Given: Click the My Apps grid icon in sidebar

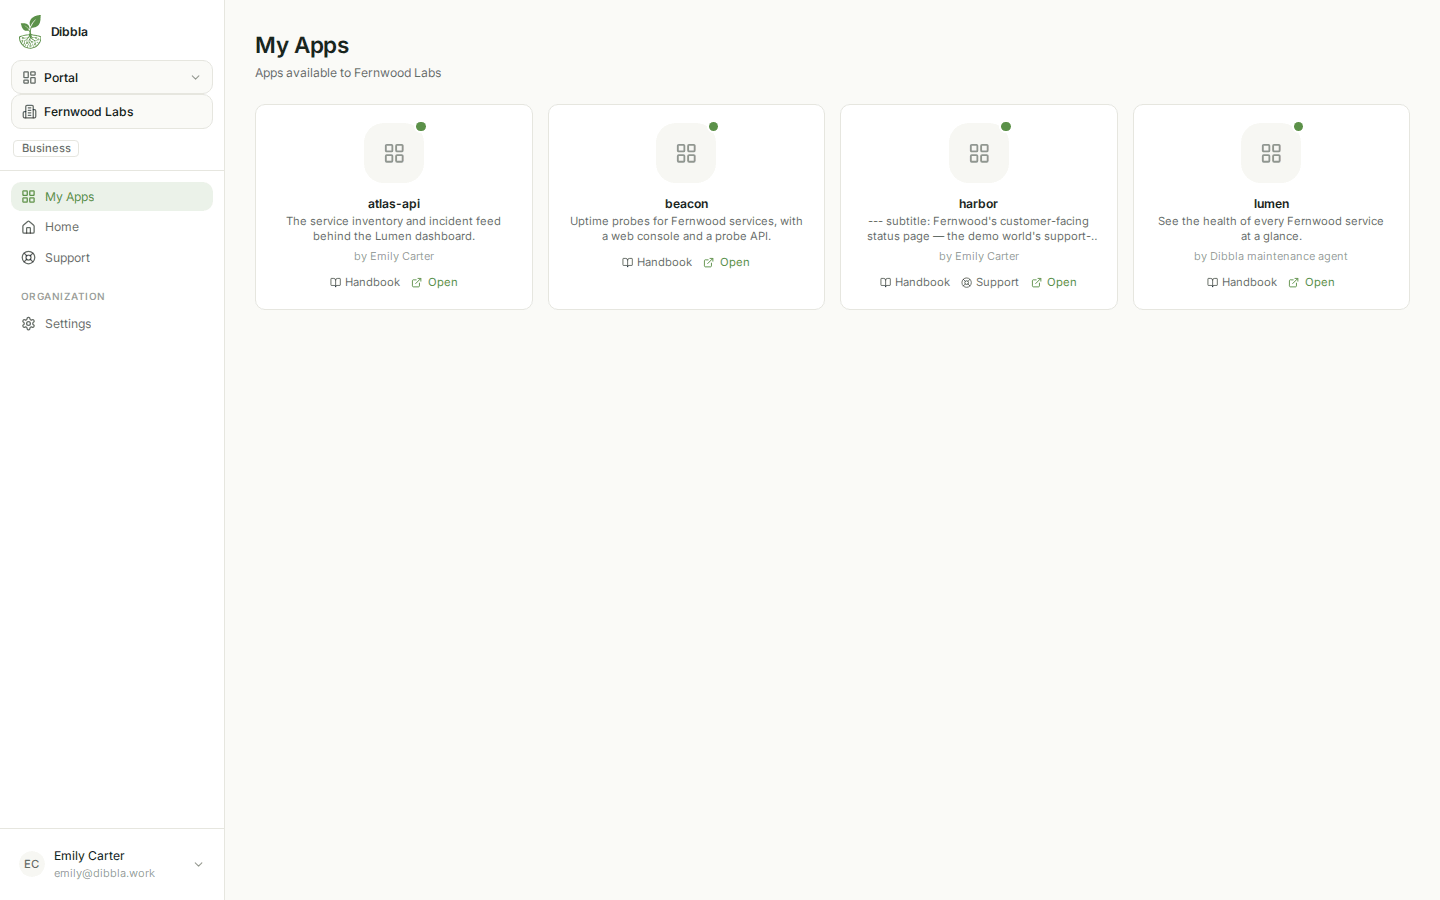Looking at the screenshot, I should point(29,197).
